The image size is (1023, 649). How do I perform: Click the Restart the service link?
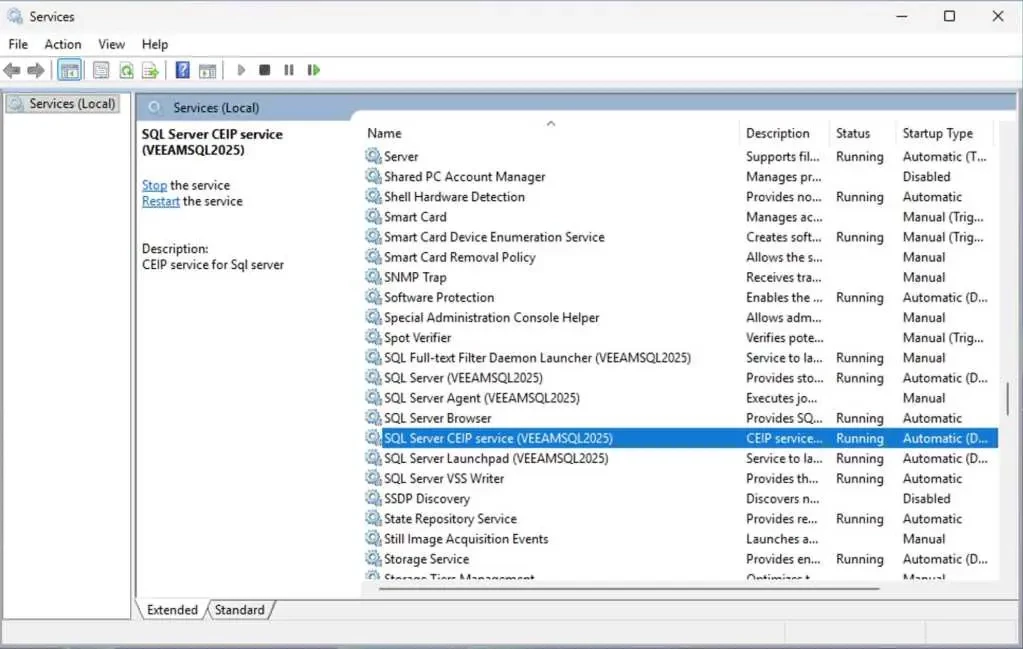point(160,202)
